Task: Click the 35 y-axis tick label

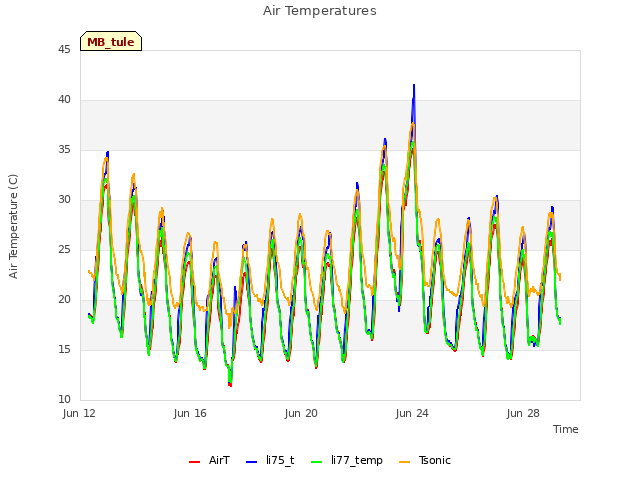Action: point(64,149)
